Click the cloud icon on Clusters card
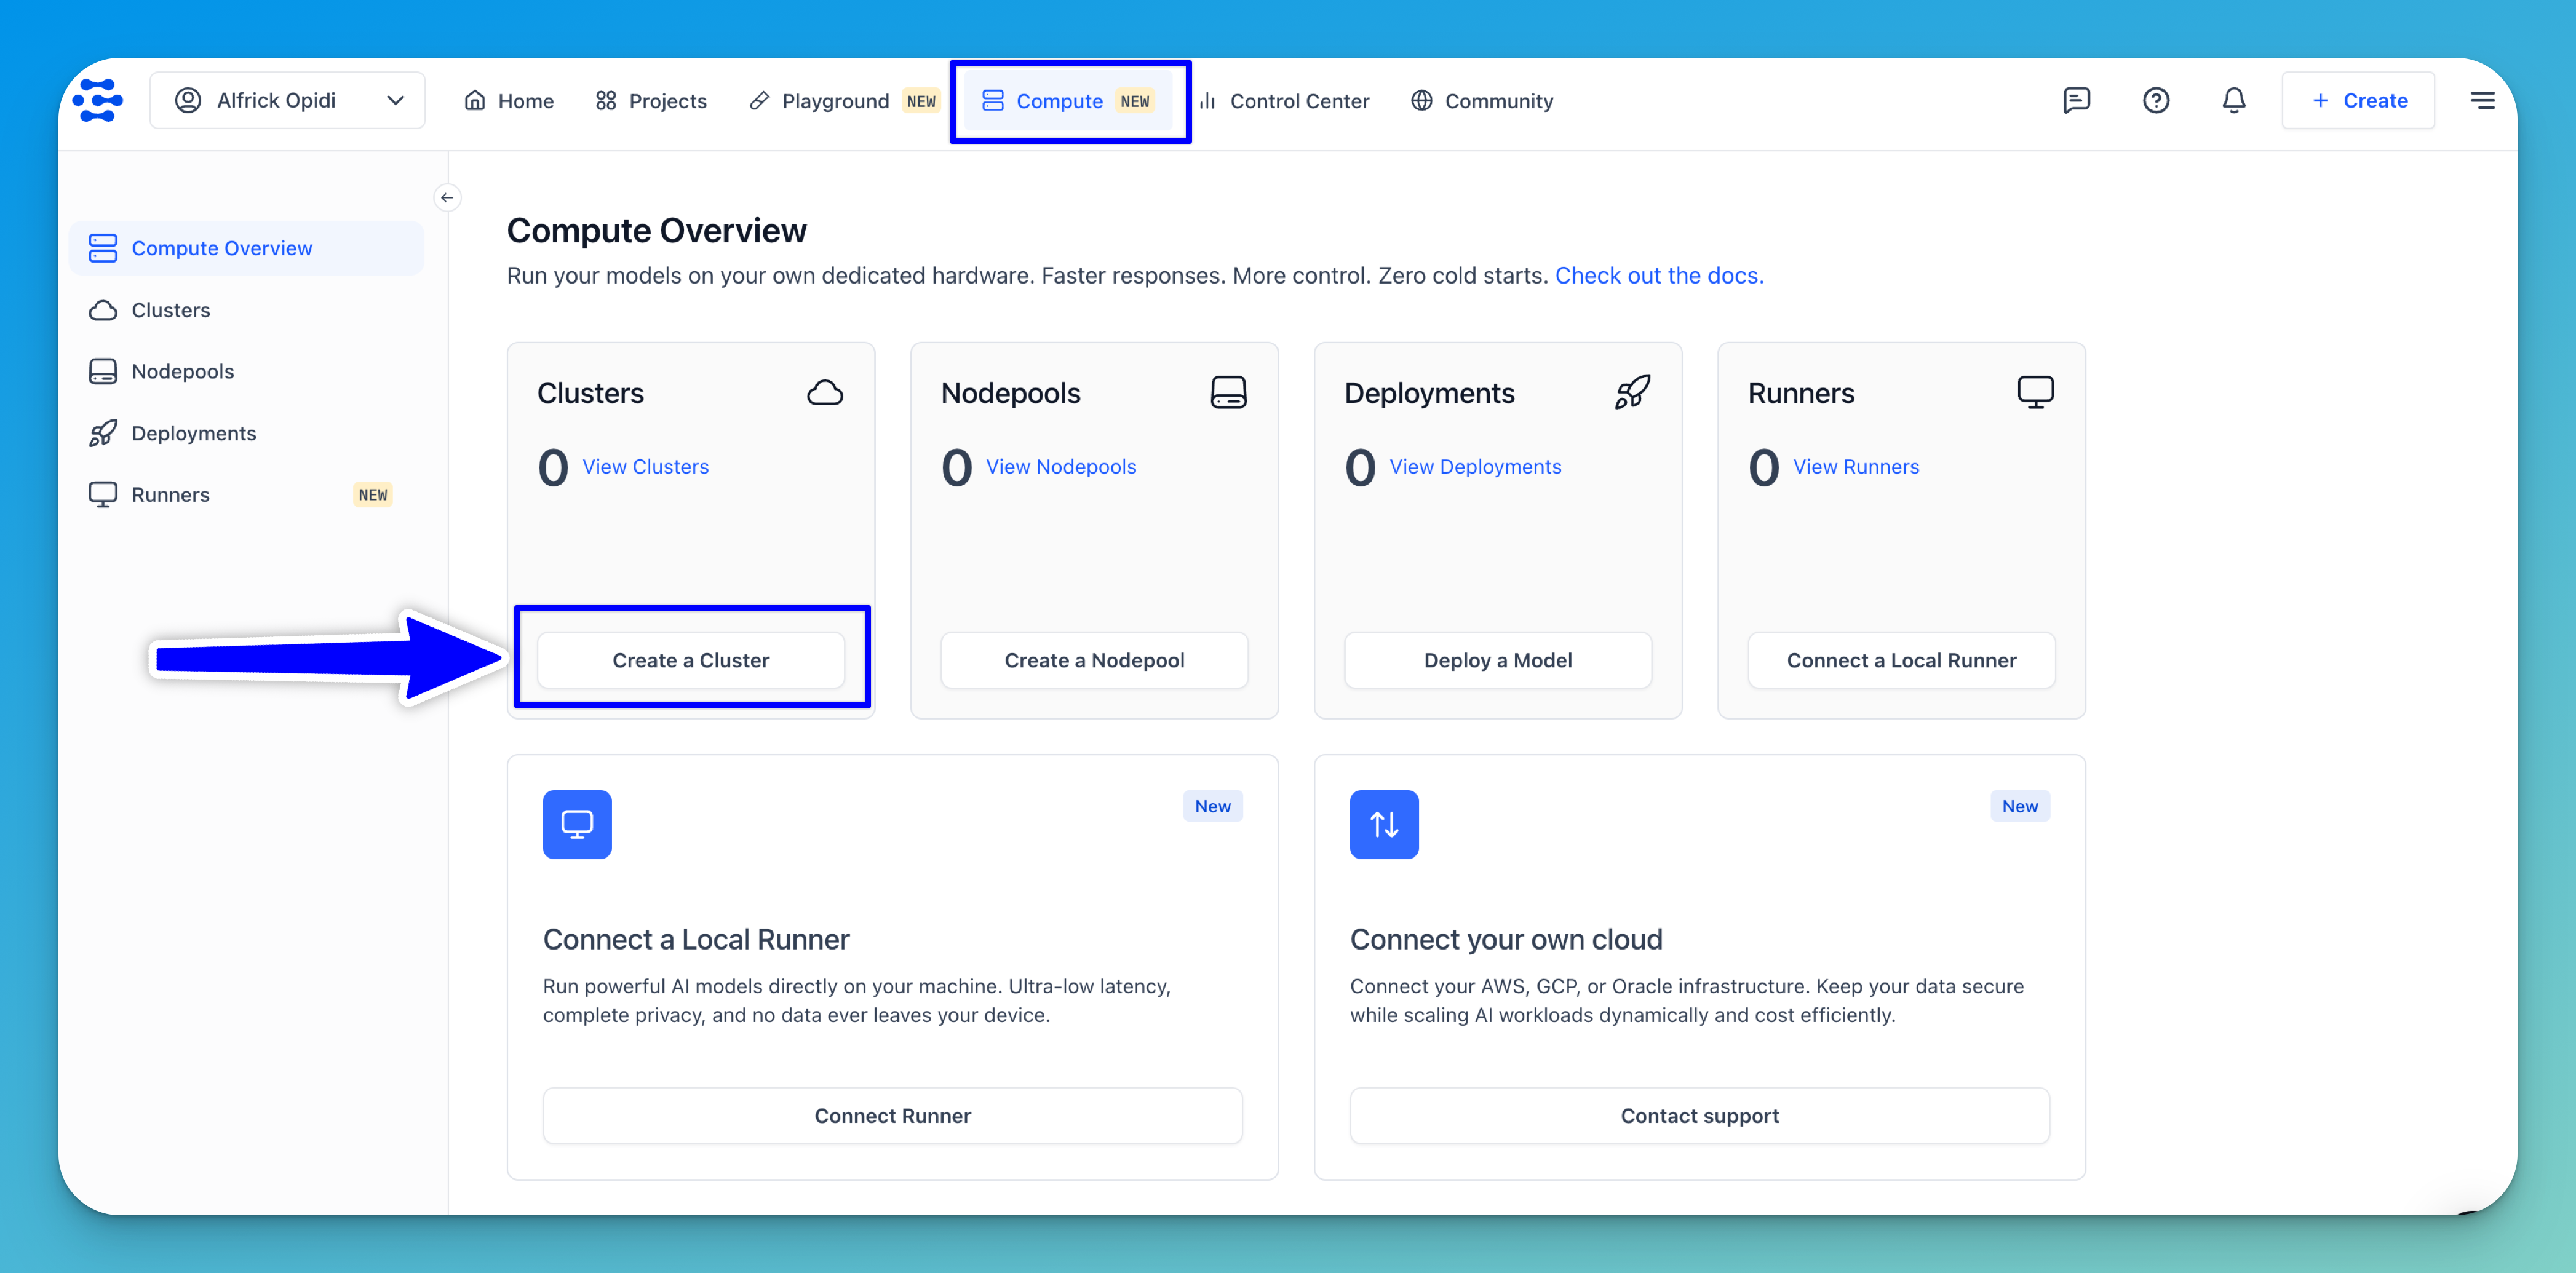 tap(825, 392)
